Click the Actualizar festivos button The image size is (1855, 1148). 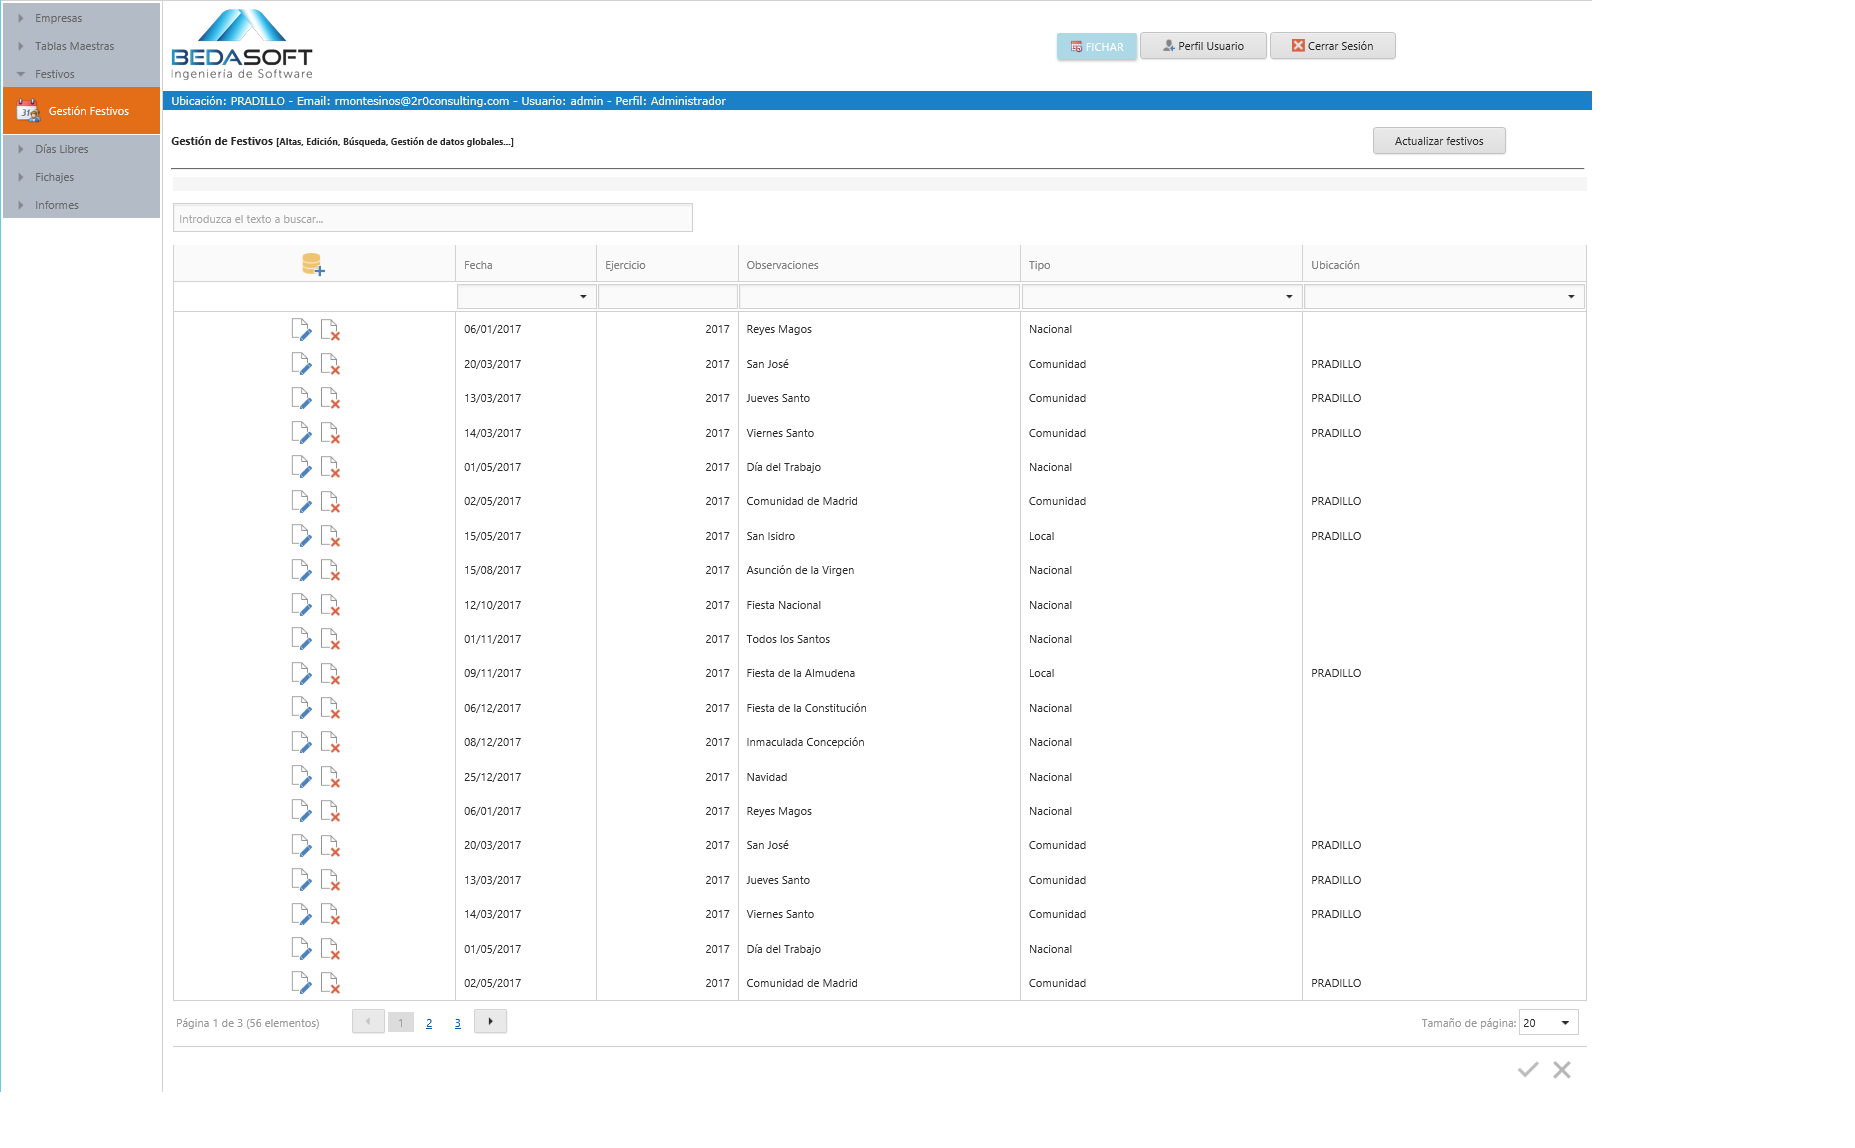[1438, 141]
